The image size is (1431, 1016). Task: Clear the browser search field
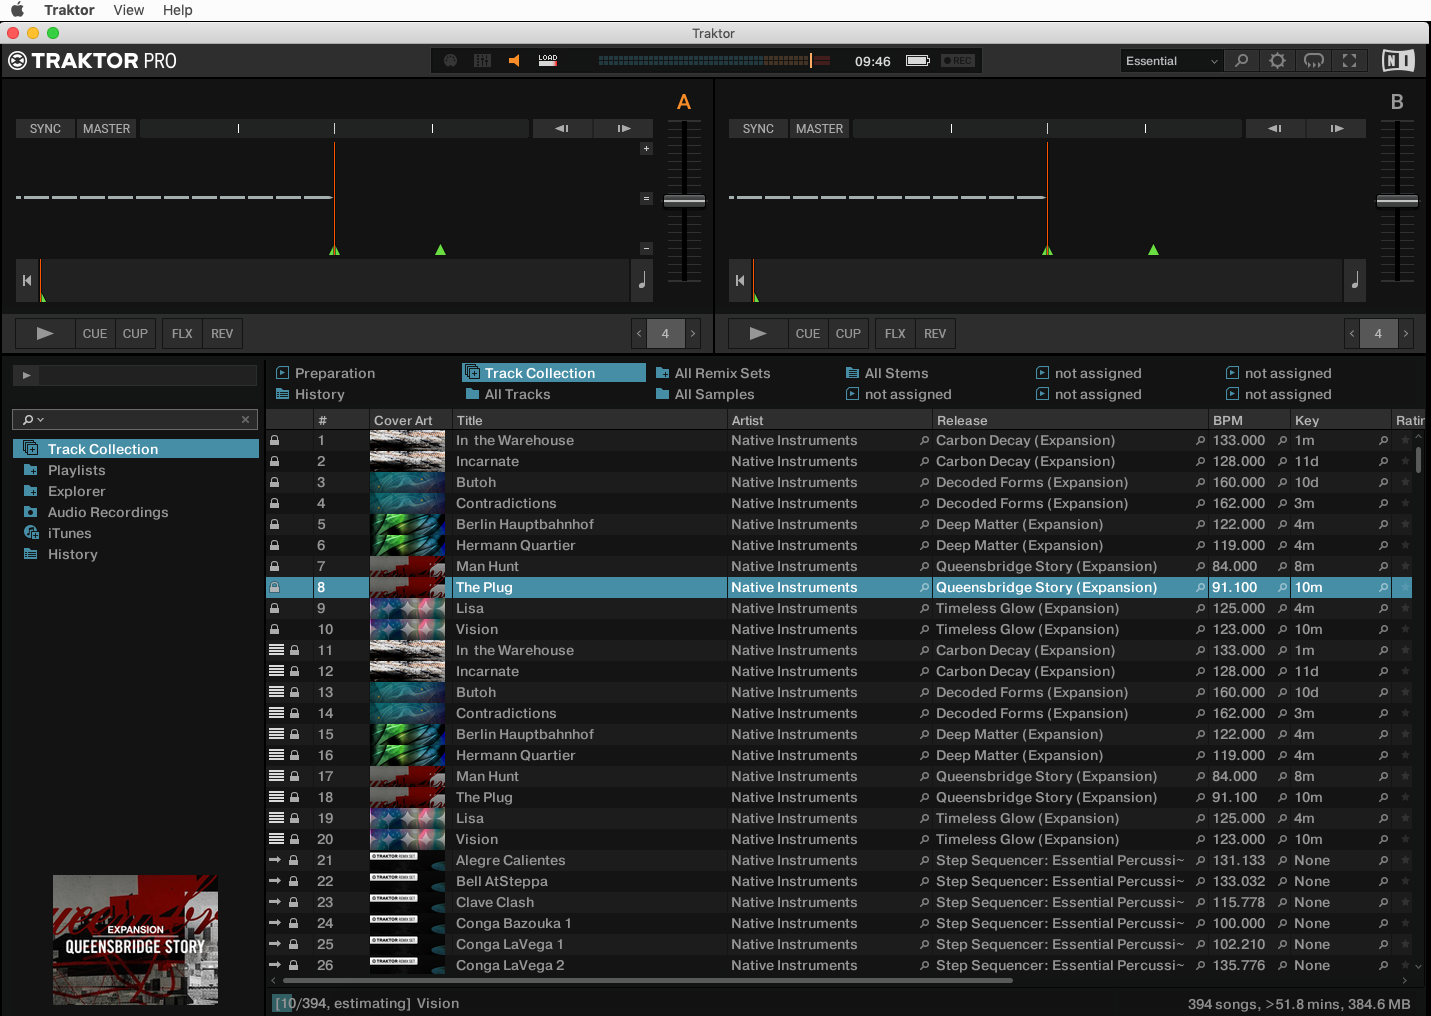click(246, 420)
